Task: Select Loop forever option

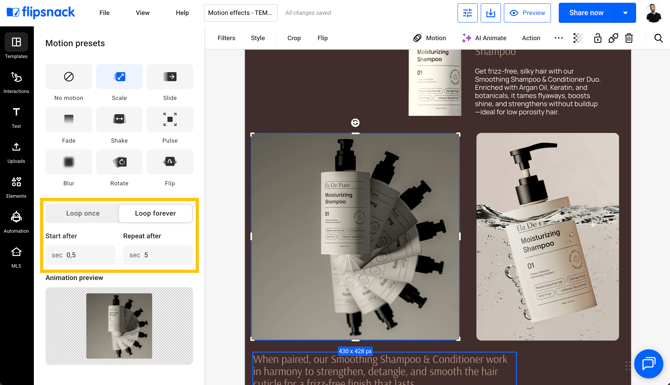Action: coord(155,213)
